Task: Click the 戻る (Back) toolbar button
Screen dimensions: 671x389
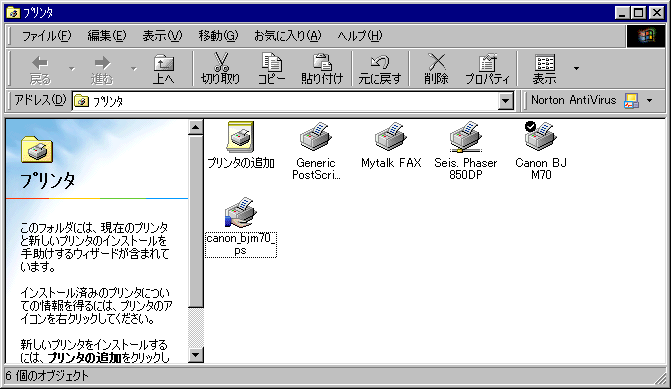Action: (40, 69)
